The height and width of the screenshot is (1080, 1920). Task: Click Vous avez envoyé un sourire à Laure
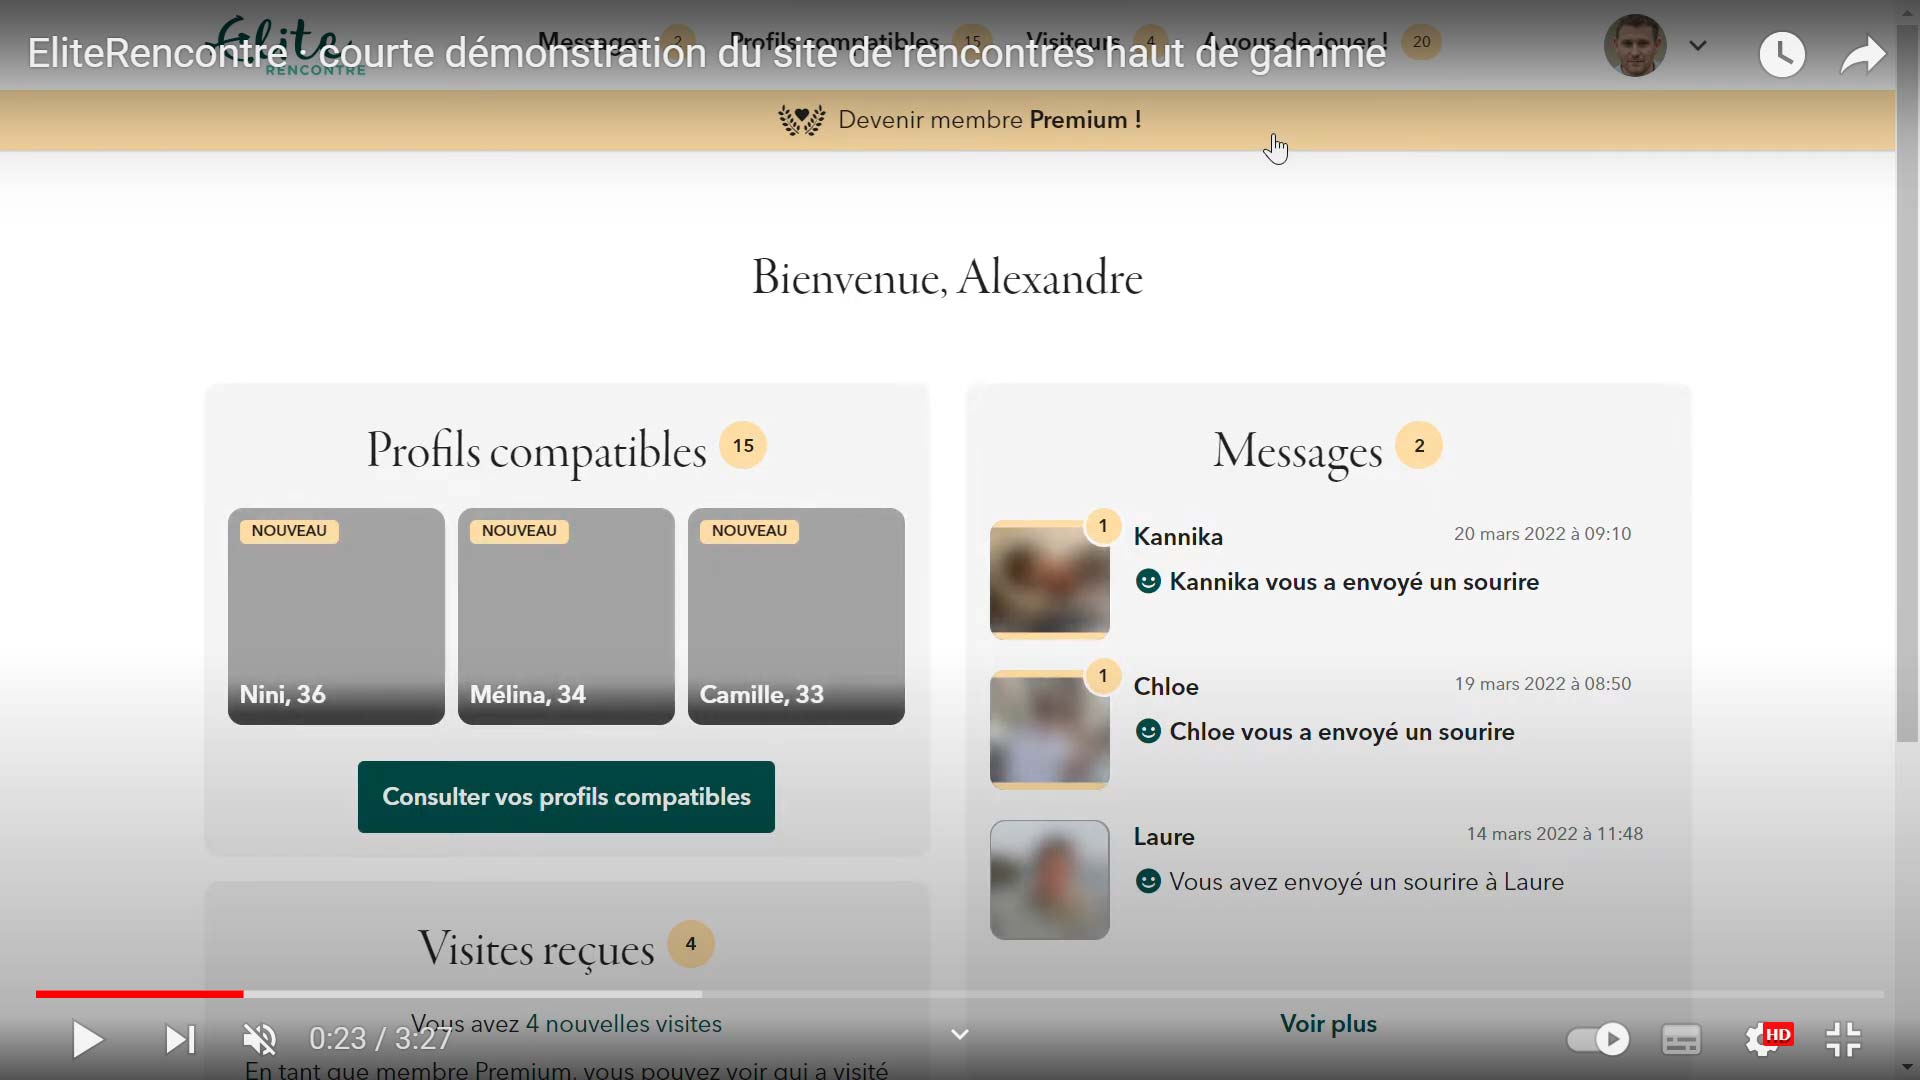(1366, 882)
